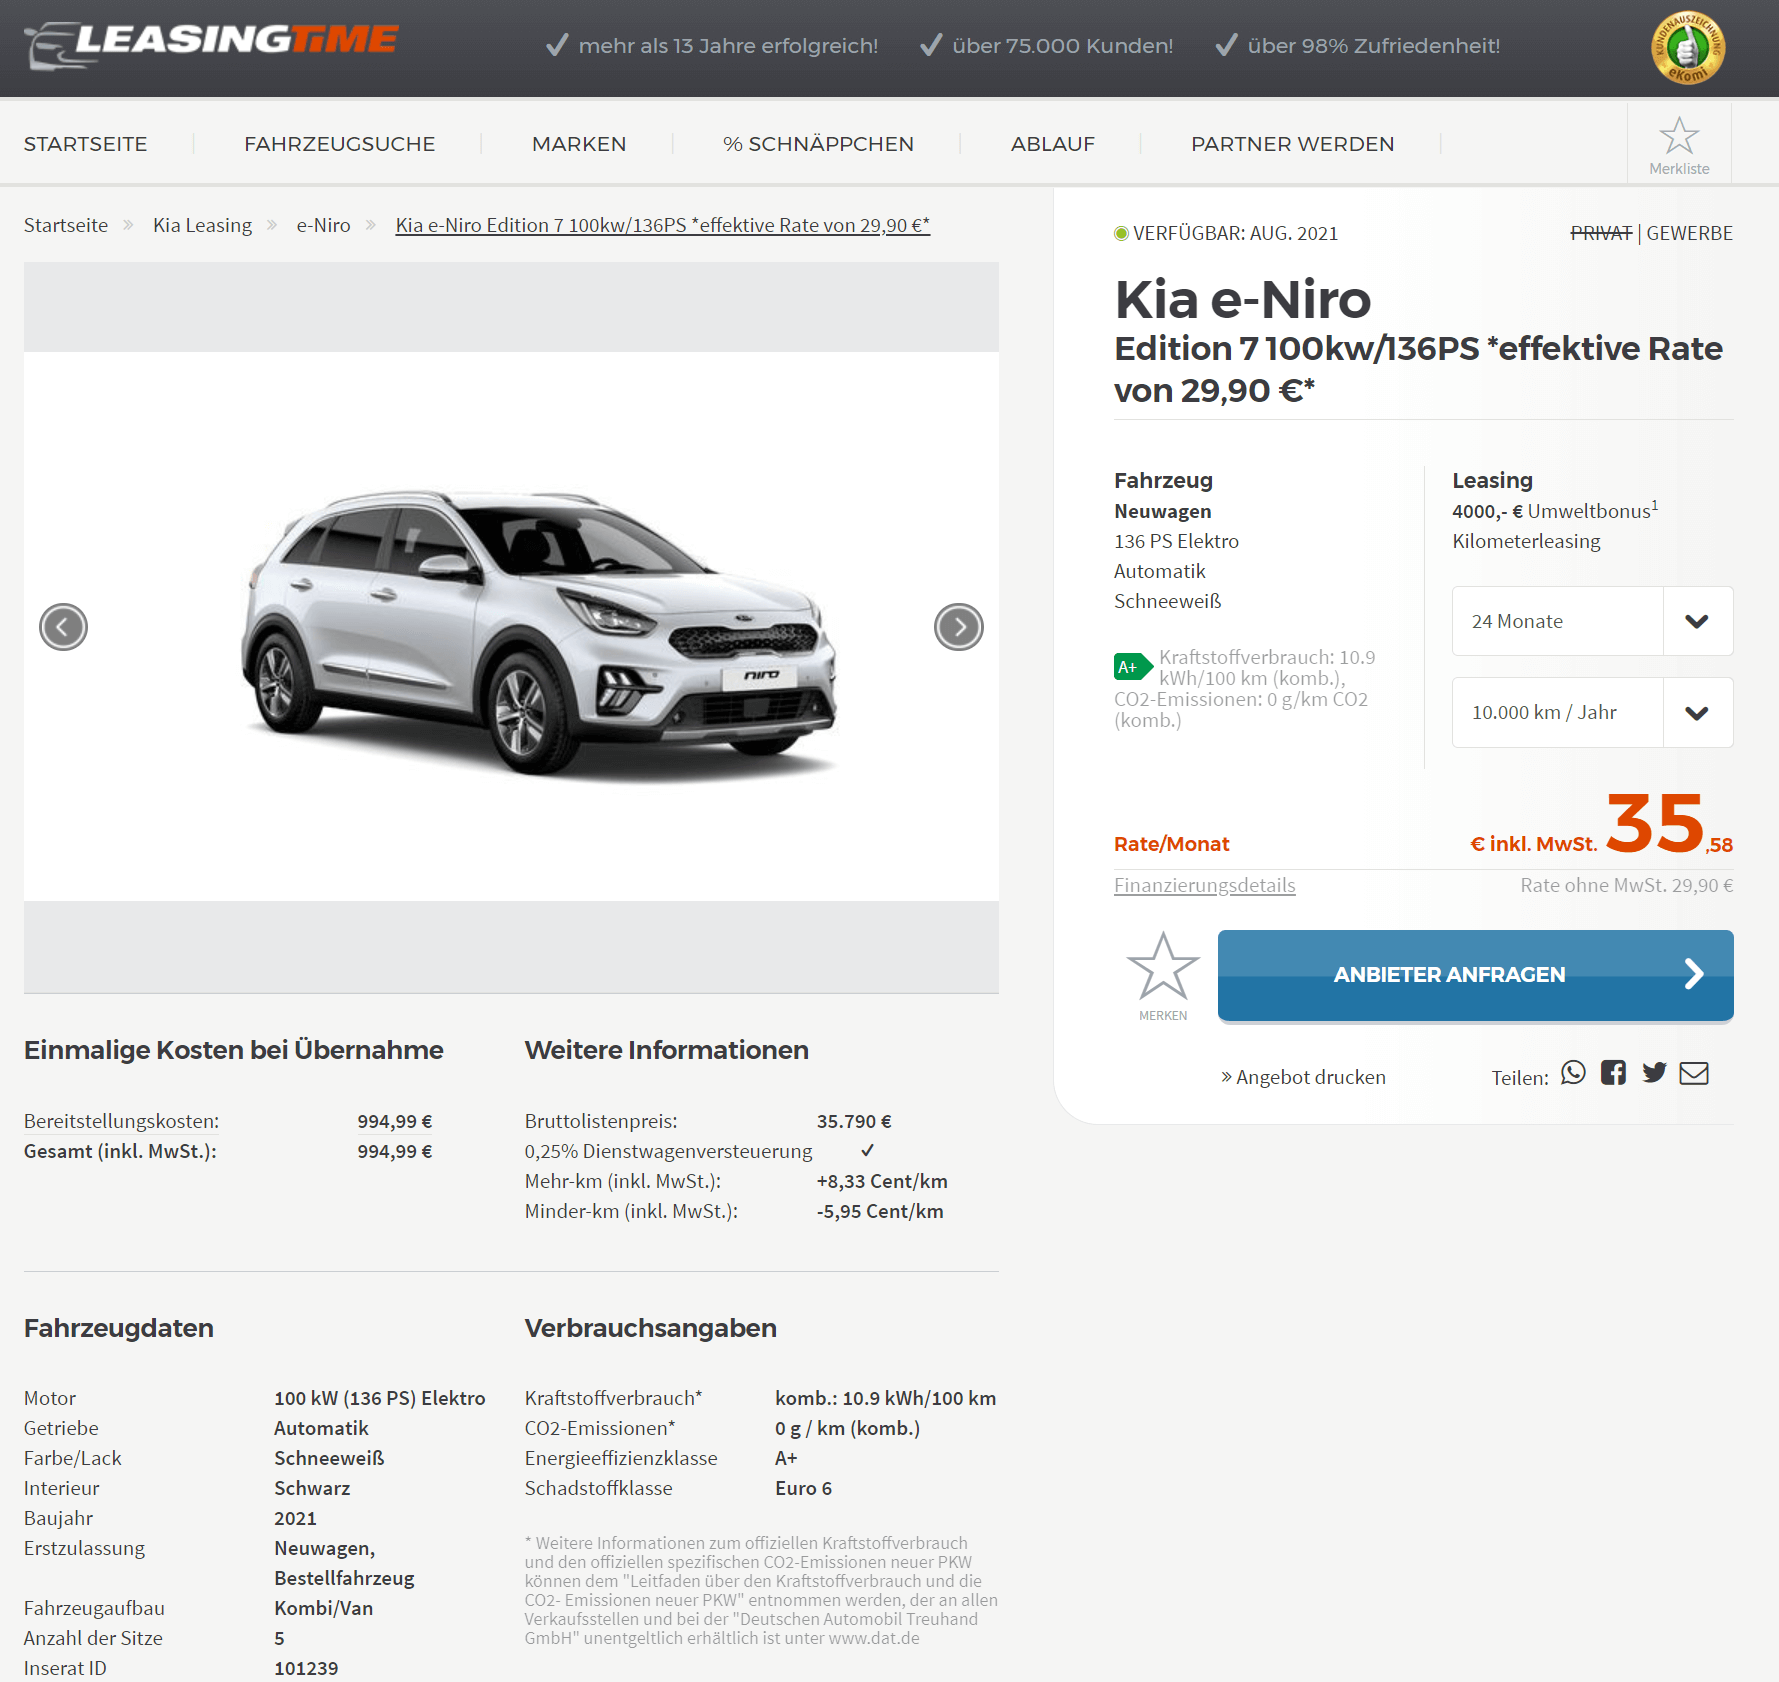Share offer on Twitter icon
The height and width of the screenshot is (1682, 1779).
click(1654, 1073)
